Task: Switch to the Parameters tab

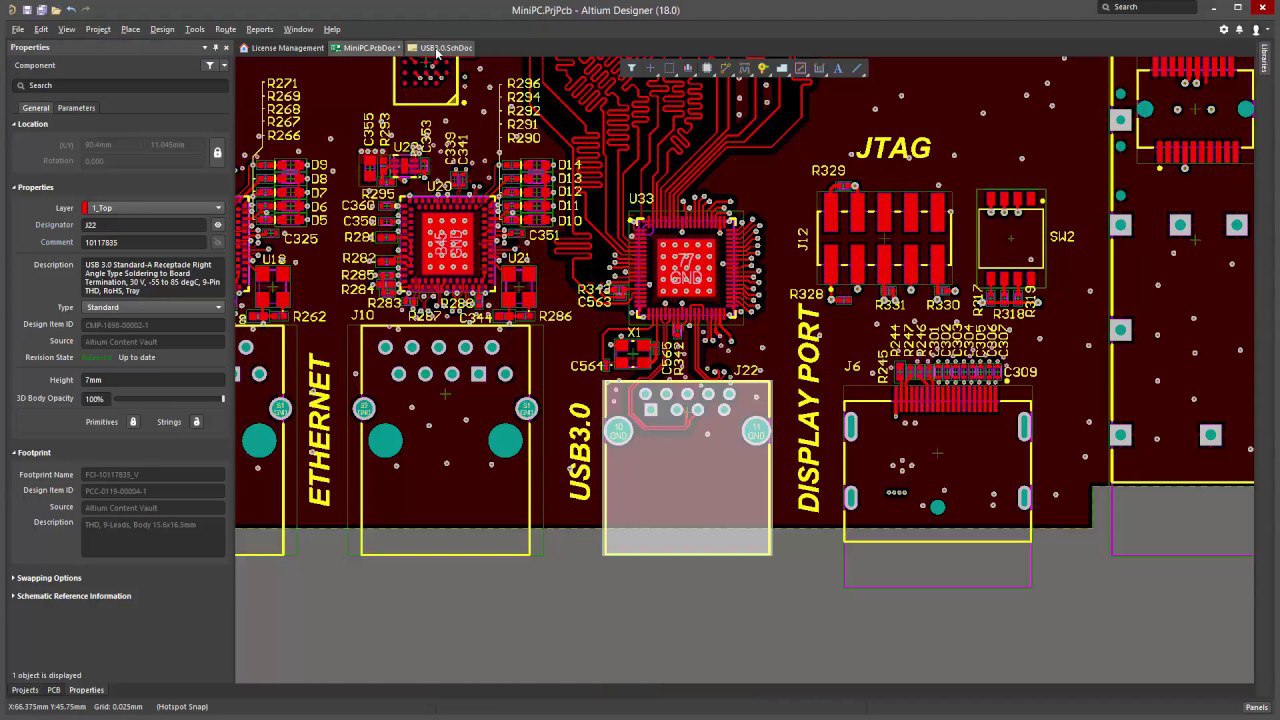Action: 76,108
